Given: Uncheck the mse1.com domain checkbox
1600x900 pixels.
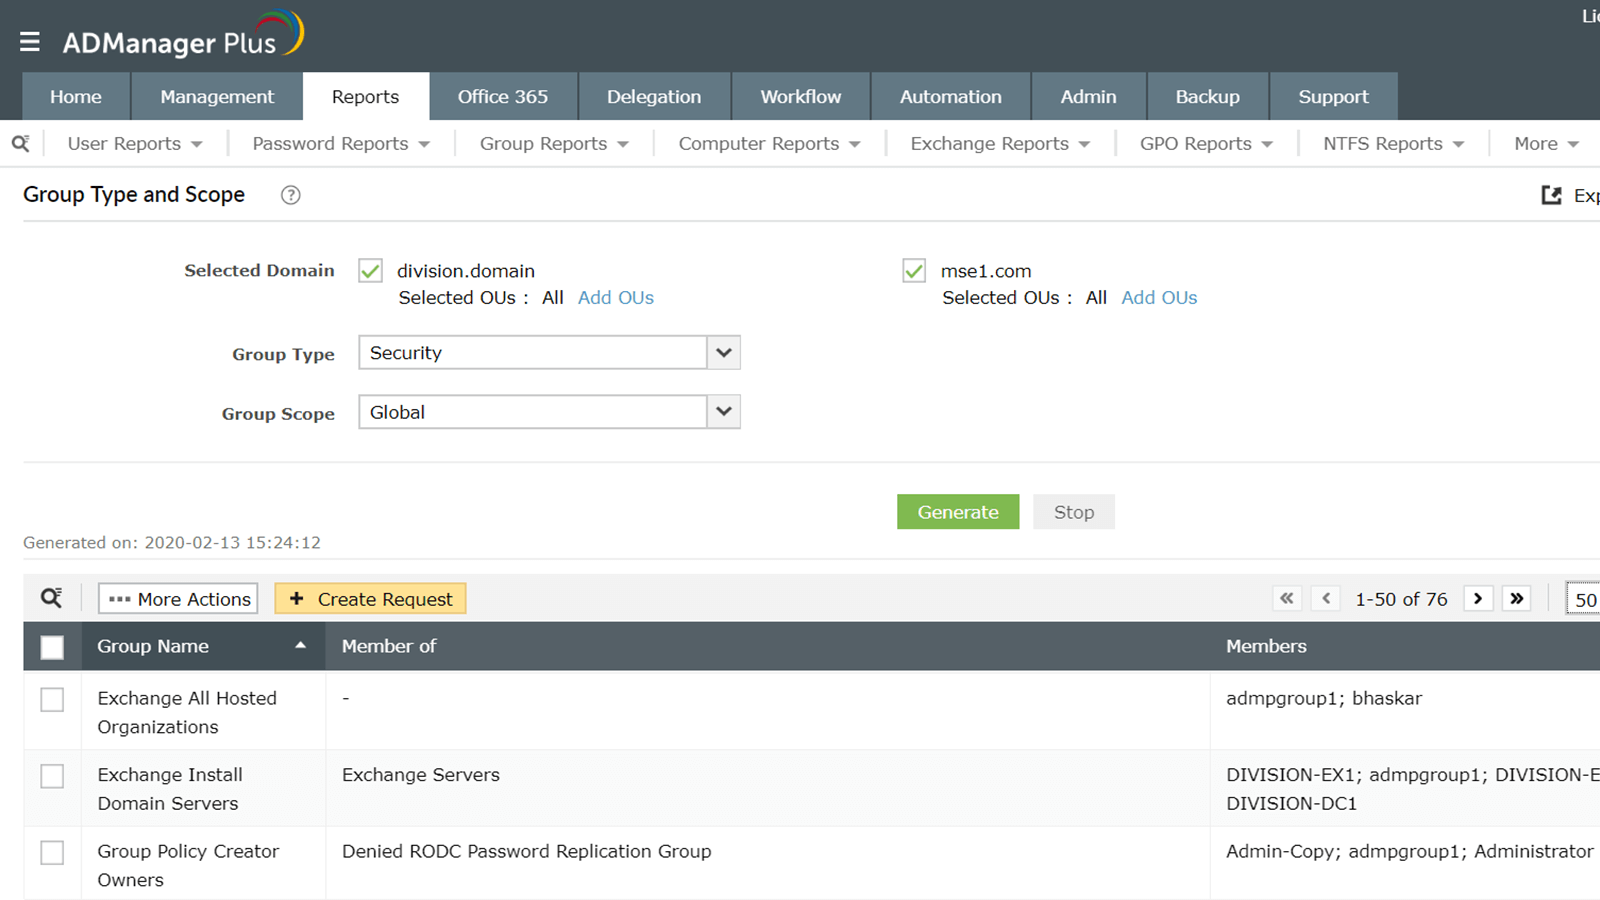Looking at the screenshot, I should (x=914, y=271).
